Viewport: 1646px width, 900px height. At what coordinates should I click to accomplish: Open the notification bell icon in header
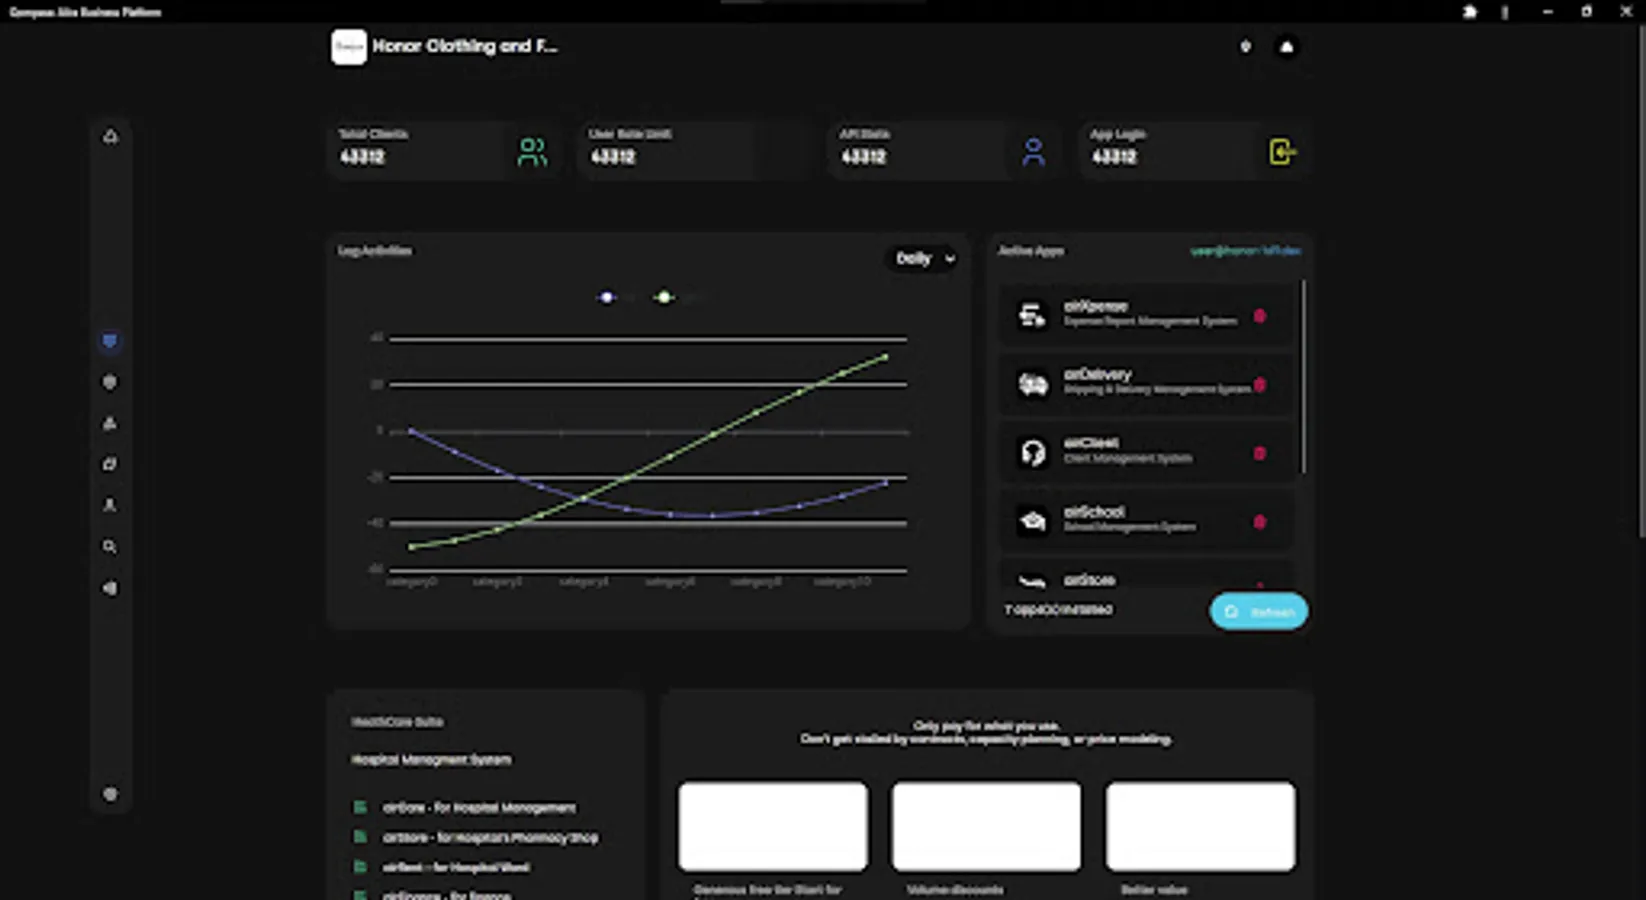click(x=1287, y=47)
